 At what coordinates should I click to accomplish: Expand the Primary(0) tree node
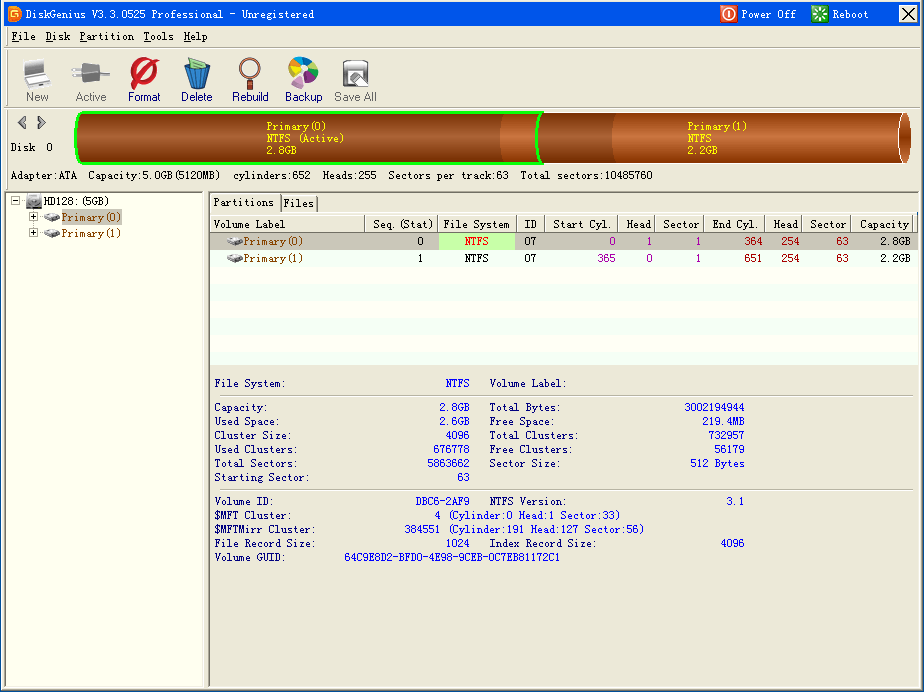pyautogui.click(x=34, y=217)
